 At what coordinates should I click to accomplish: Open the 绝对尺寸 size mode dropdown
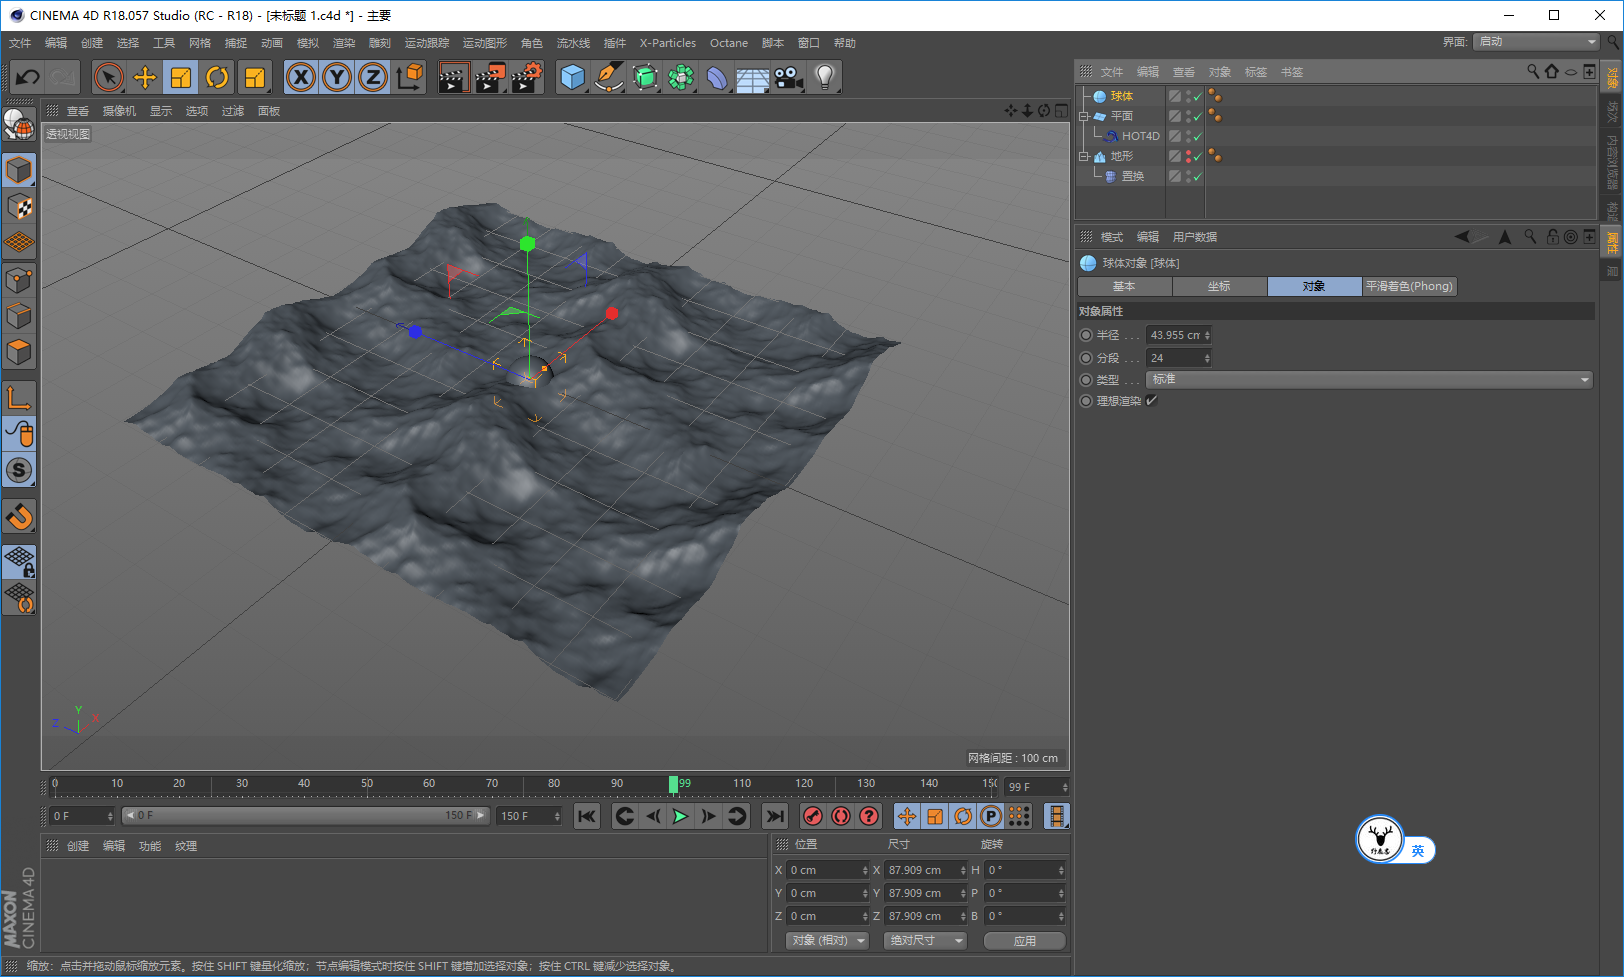click(x=925, y=940)
